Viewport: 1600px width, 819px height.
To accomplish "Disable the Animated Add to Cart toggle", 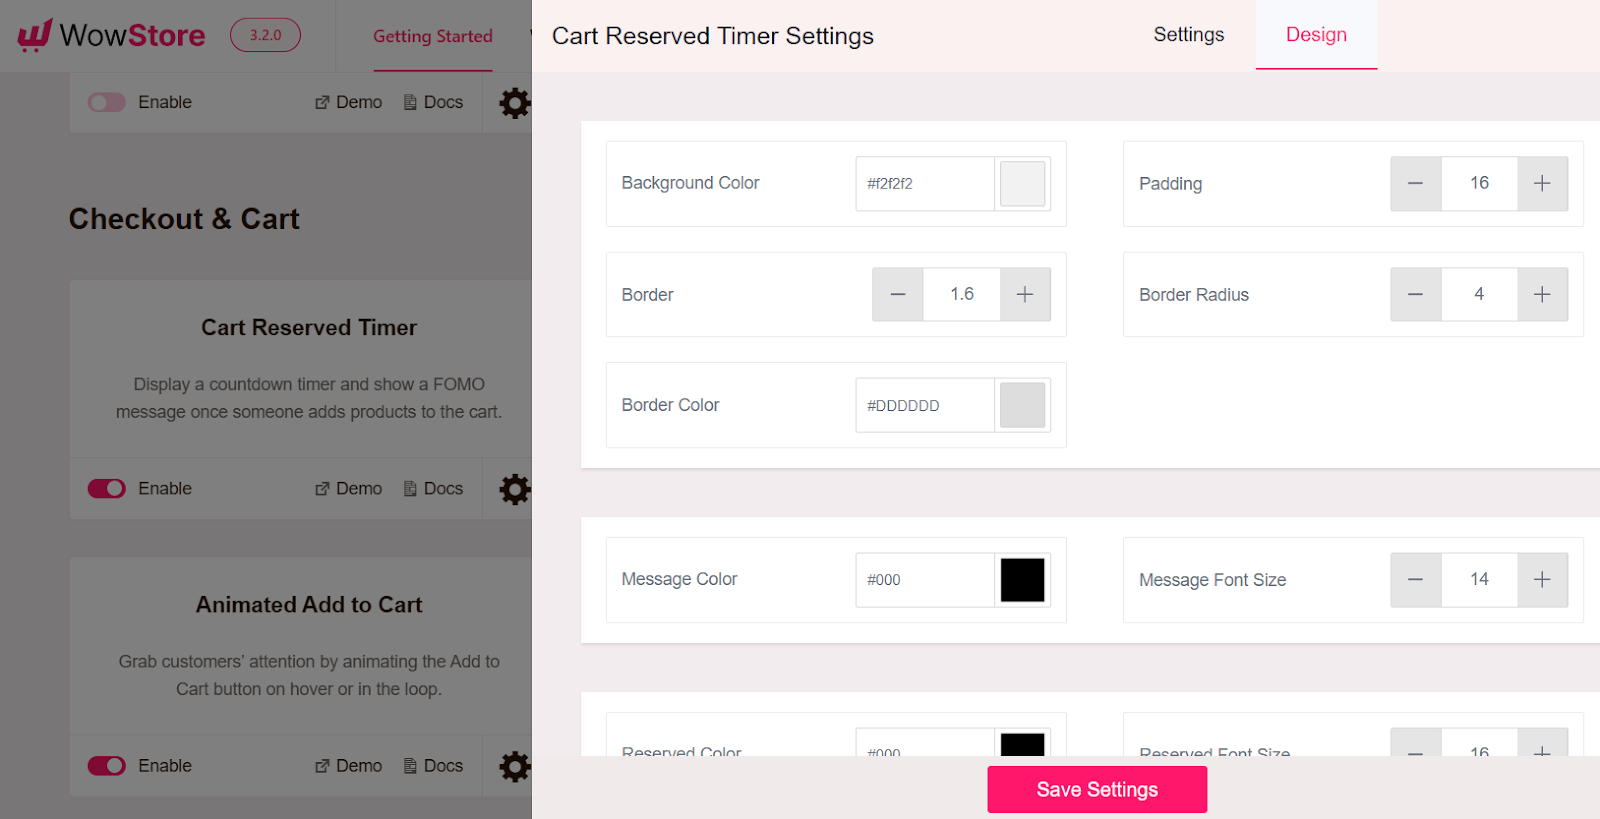I will click(106, 766).
